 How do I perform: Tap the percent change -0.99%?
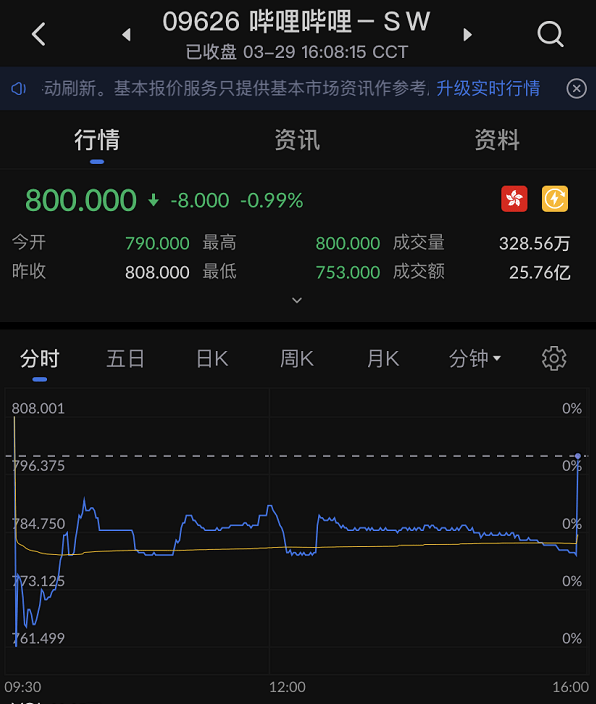coord(272,201)
